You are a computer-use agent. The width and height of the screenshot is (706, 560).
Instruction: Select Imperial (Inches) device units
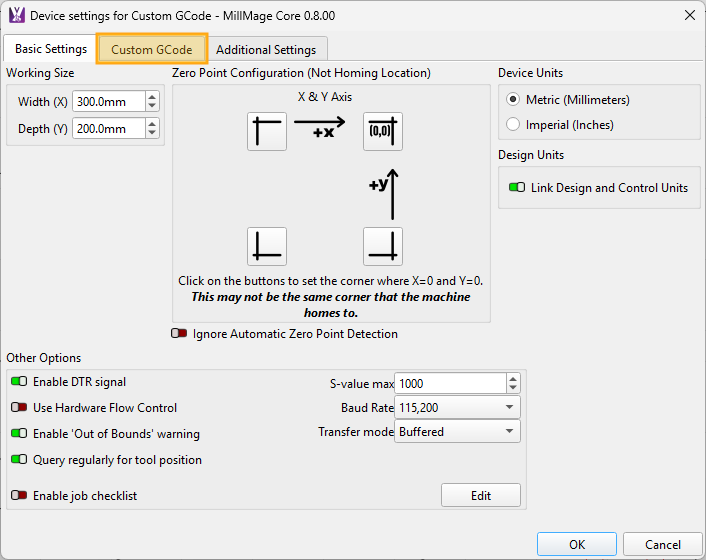coord(514,125)
